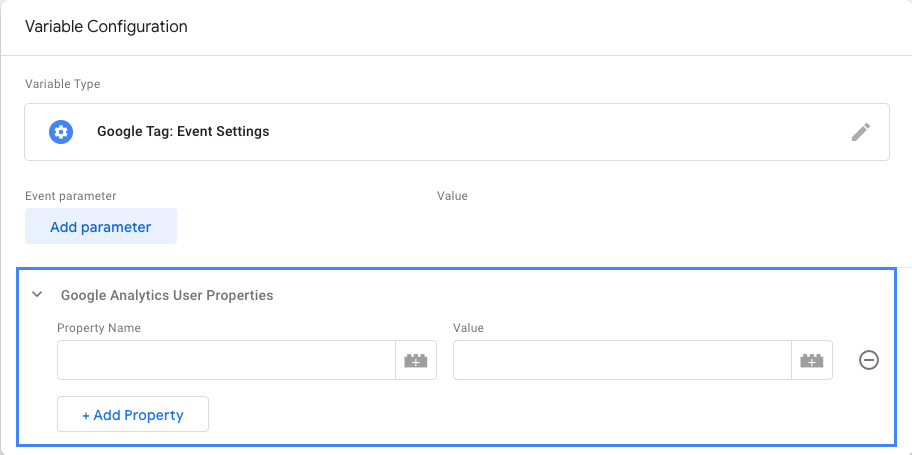Screen dimensions: 912x455
Task: Click the Variable Type label
Action: point(62,84)
